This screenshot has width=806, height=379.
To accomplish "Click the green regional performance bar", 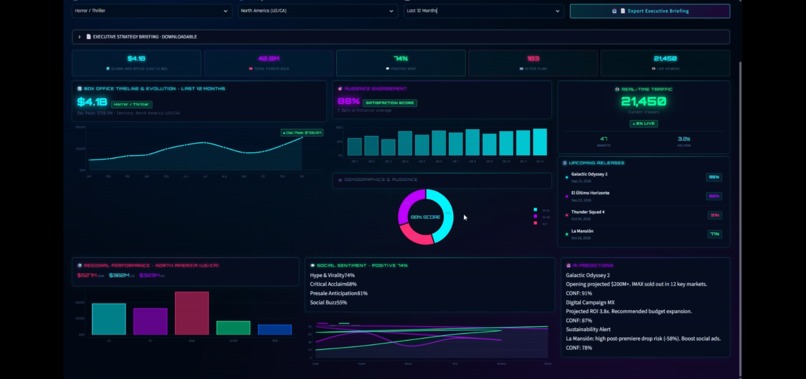I will tap(233, 328).
